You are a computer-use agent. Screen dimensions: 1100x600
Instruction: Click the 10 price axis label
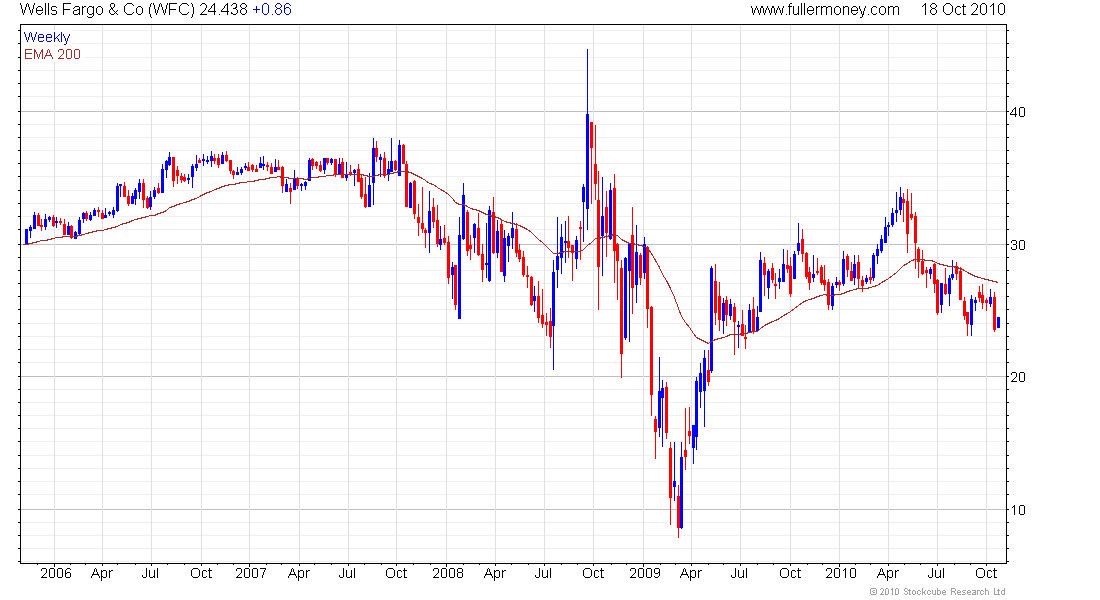click(x=1017, y=509)
